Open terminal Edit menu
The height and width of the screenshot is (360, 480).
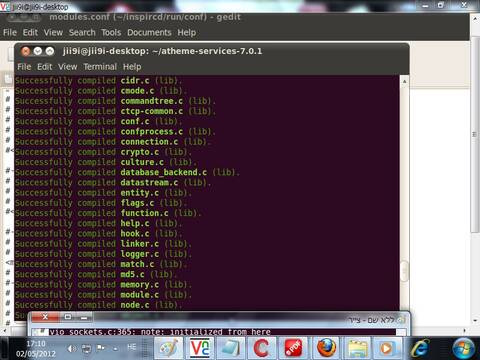click(x=45, y=67)
